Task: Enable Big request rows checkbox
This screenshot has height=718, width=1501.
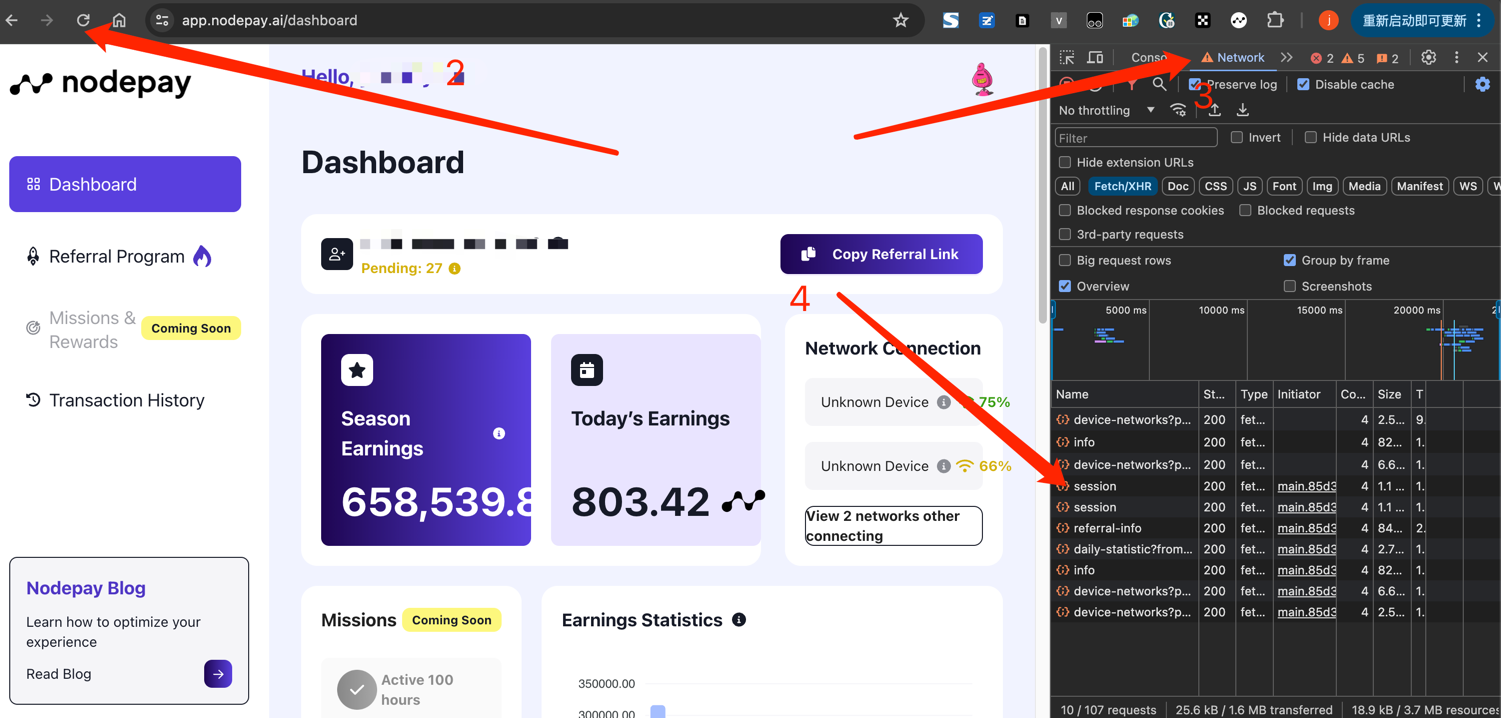Action: pyautogui.click(x=1065, y=260)
